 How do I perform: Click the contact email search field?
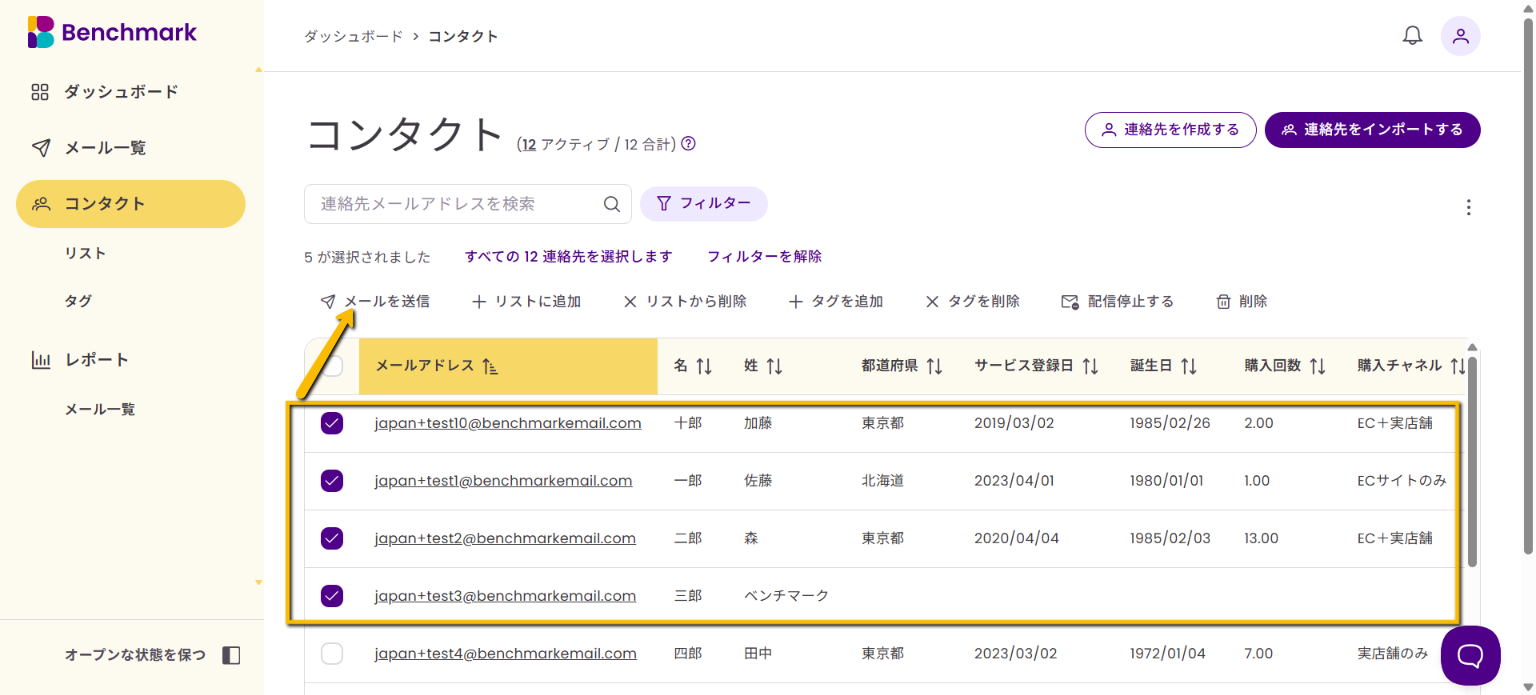[468, 204]
